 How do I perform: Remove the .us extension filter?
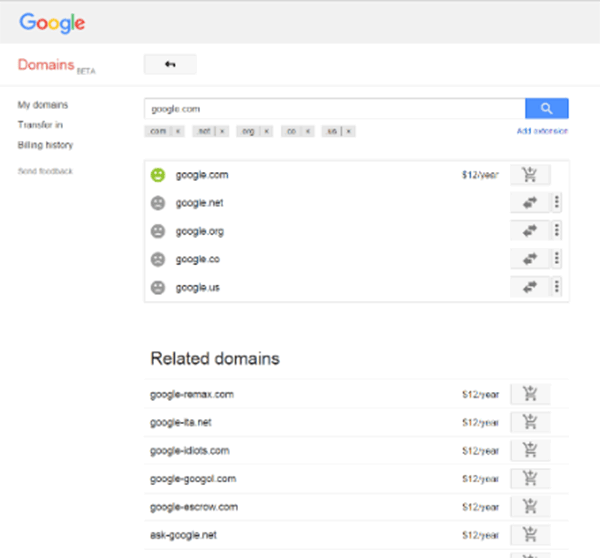[349, 131]
